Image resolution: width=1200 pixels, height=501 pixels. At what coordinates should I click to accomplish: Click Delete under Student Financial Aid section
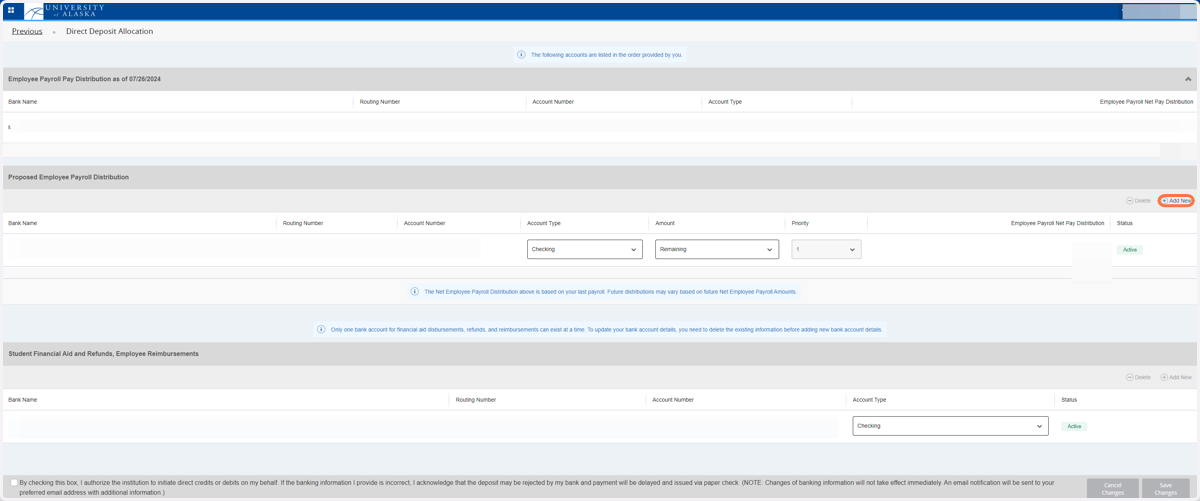(1138, 377)
